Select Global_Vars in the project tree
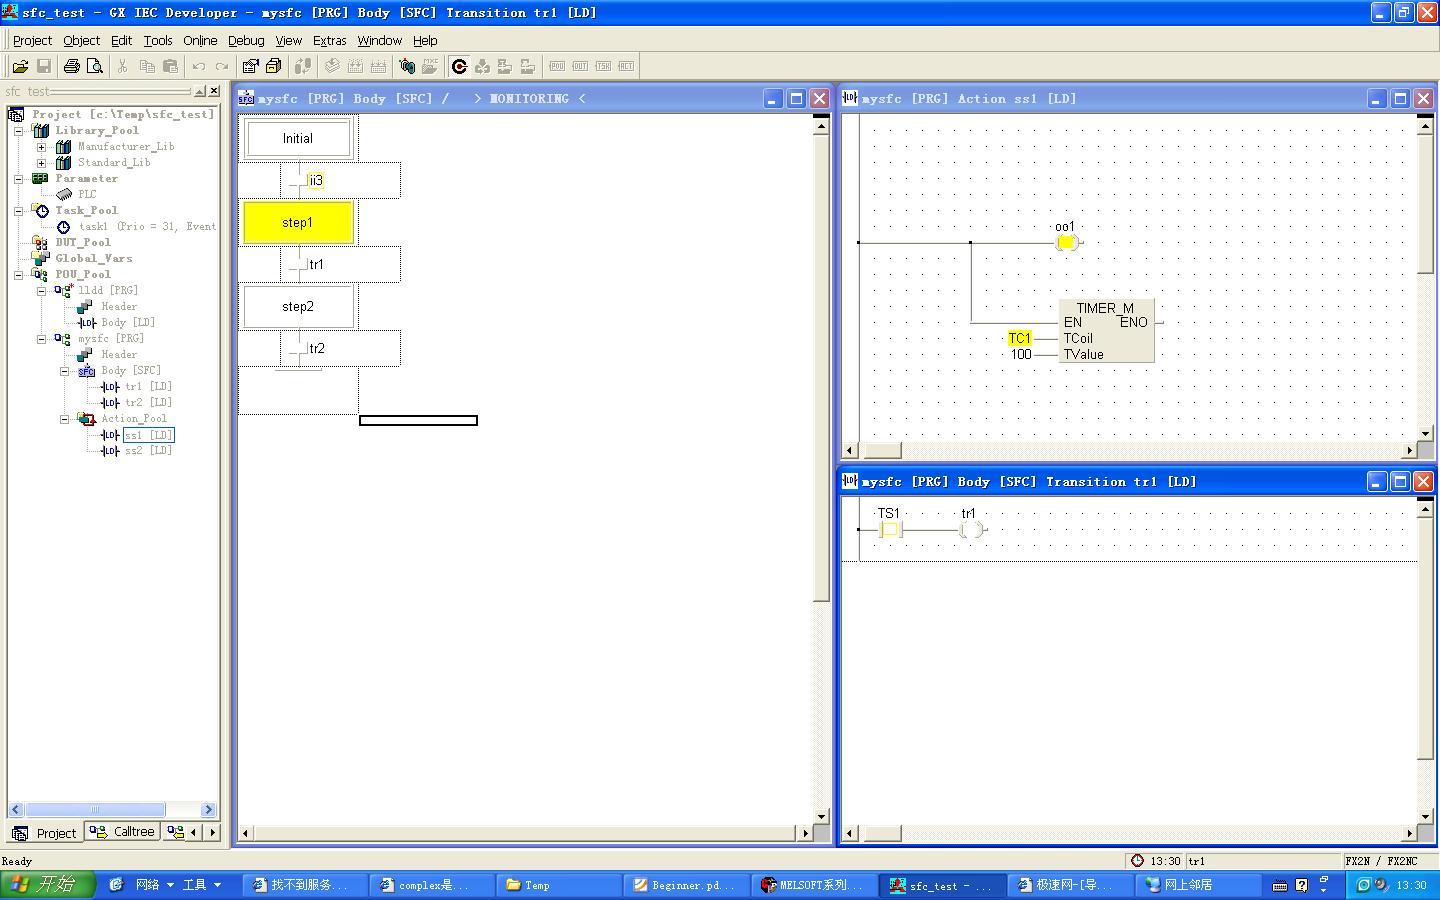Screen dimensions: 1440x900 (x=93, y=258)
